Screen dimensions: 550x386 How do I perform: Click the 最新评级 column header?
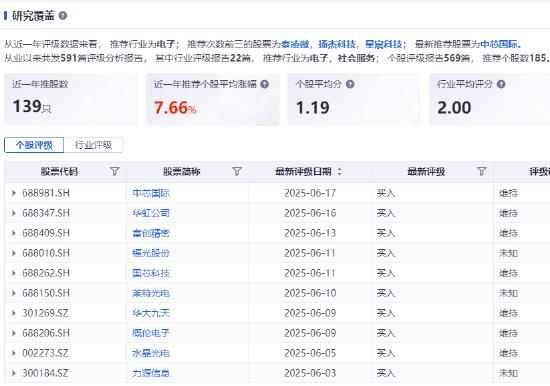coord(426,172)
